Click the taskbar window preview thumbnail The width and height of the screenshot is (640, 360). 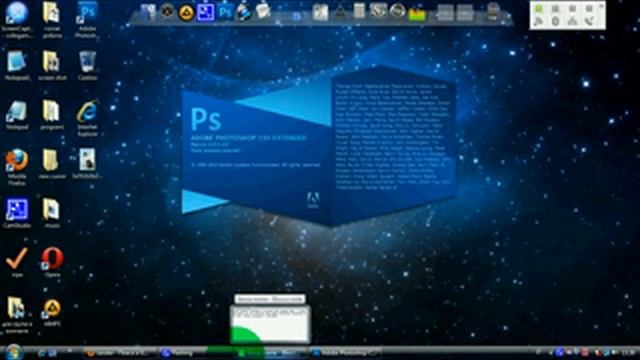pos(270,324)
